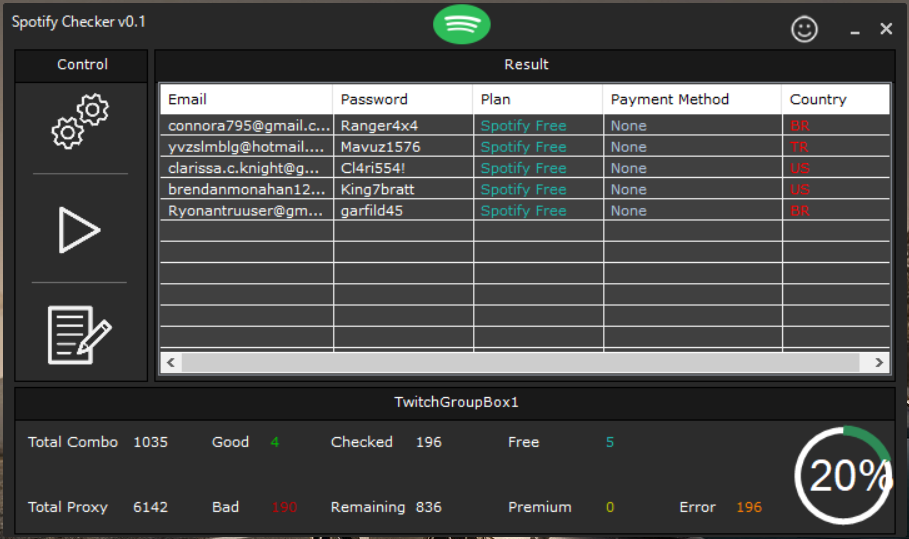Click the green Spotify logo
909x539 pixels.
[461, 24]
